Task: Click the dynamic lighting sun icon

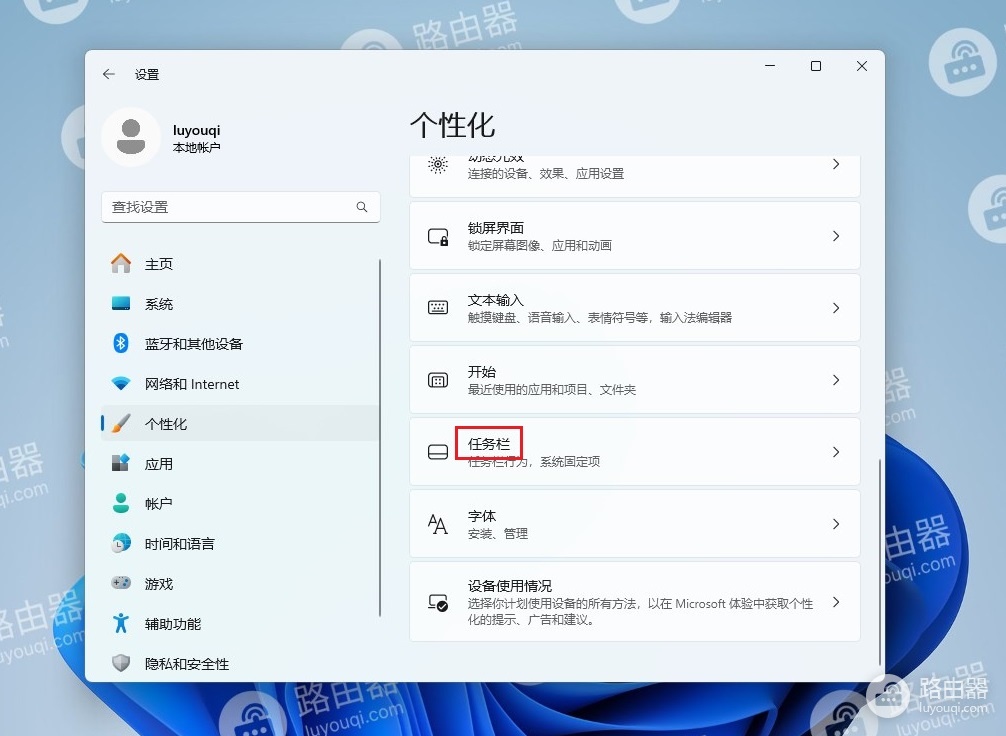Action: (x=438, y=165)
